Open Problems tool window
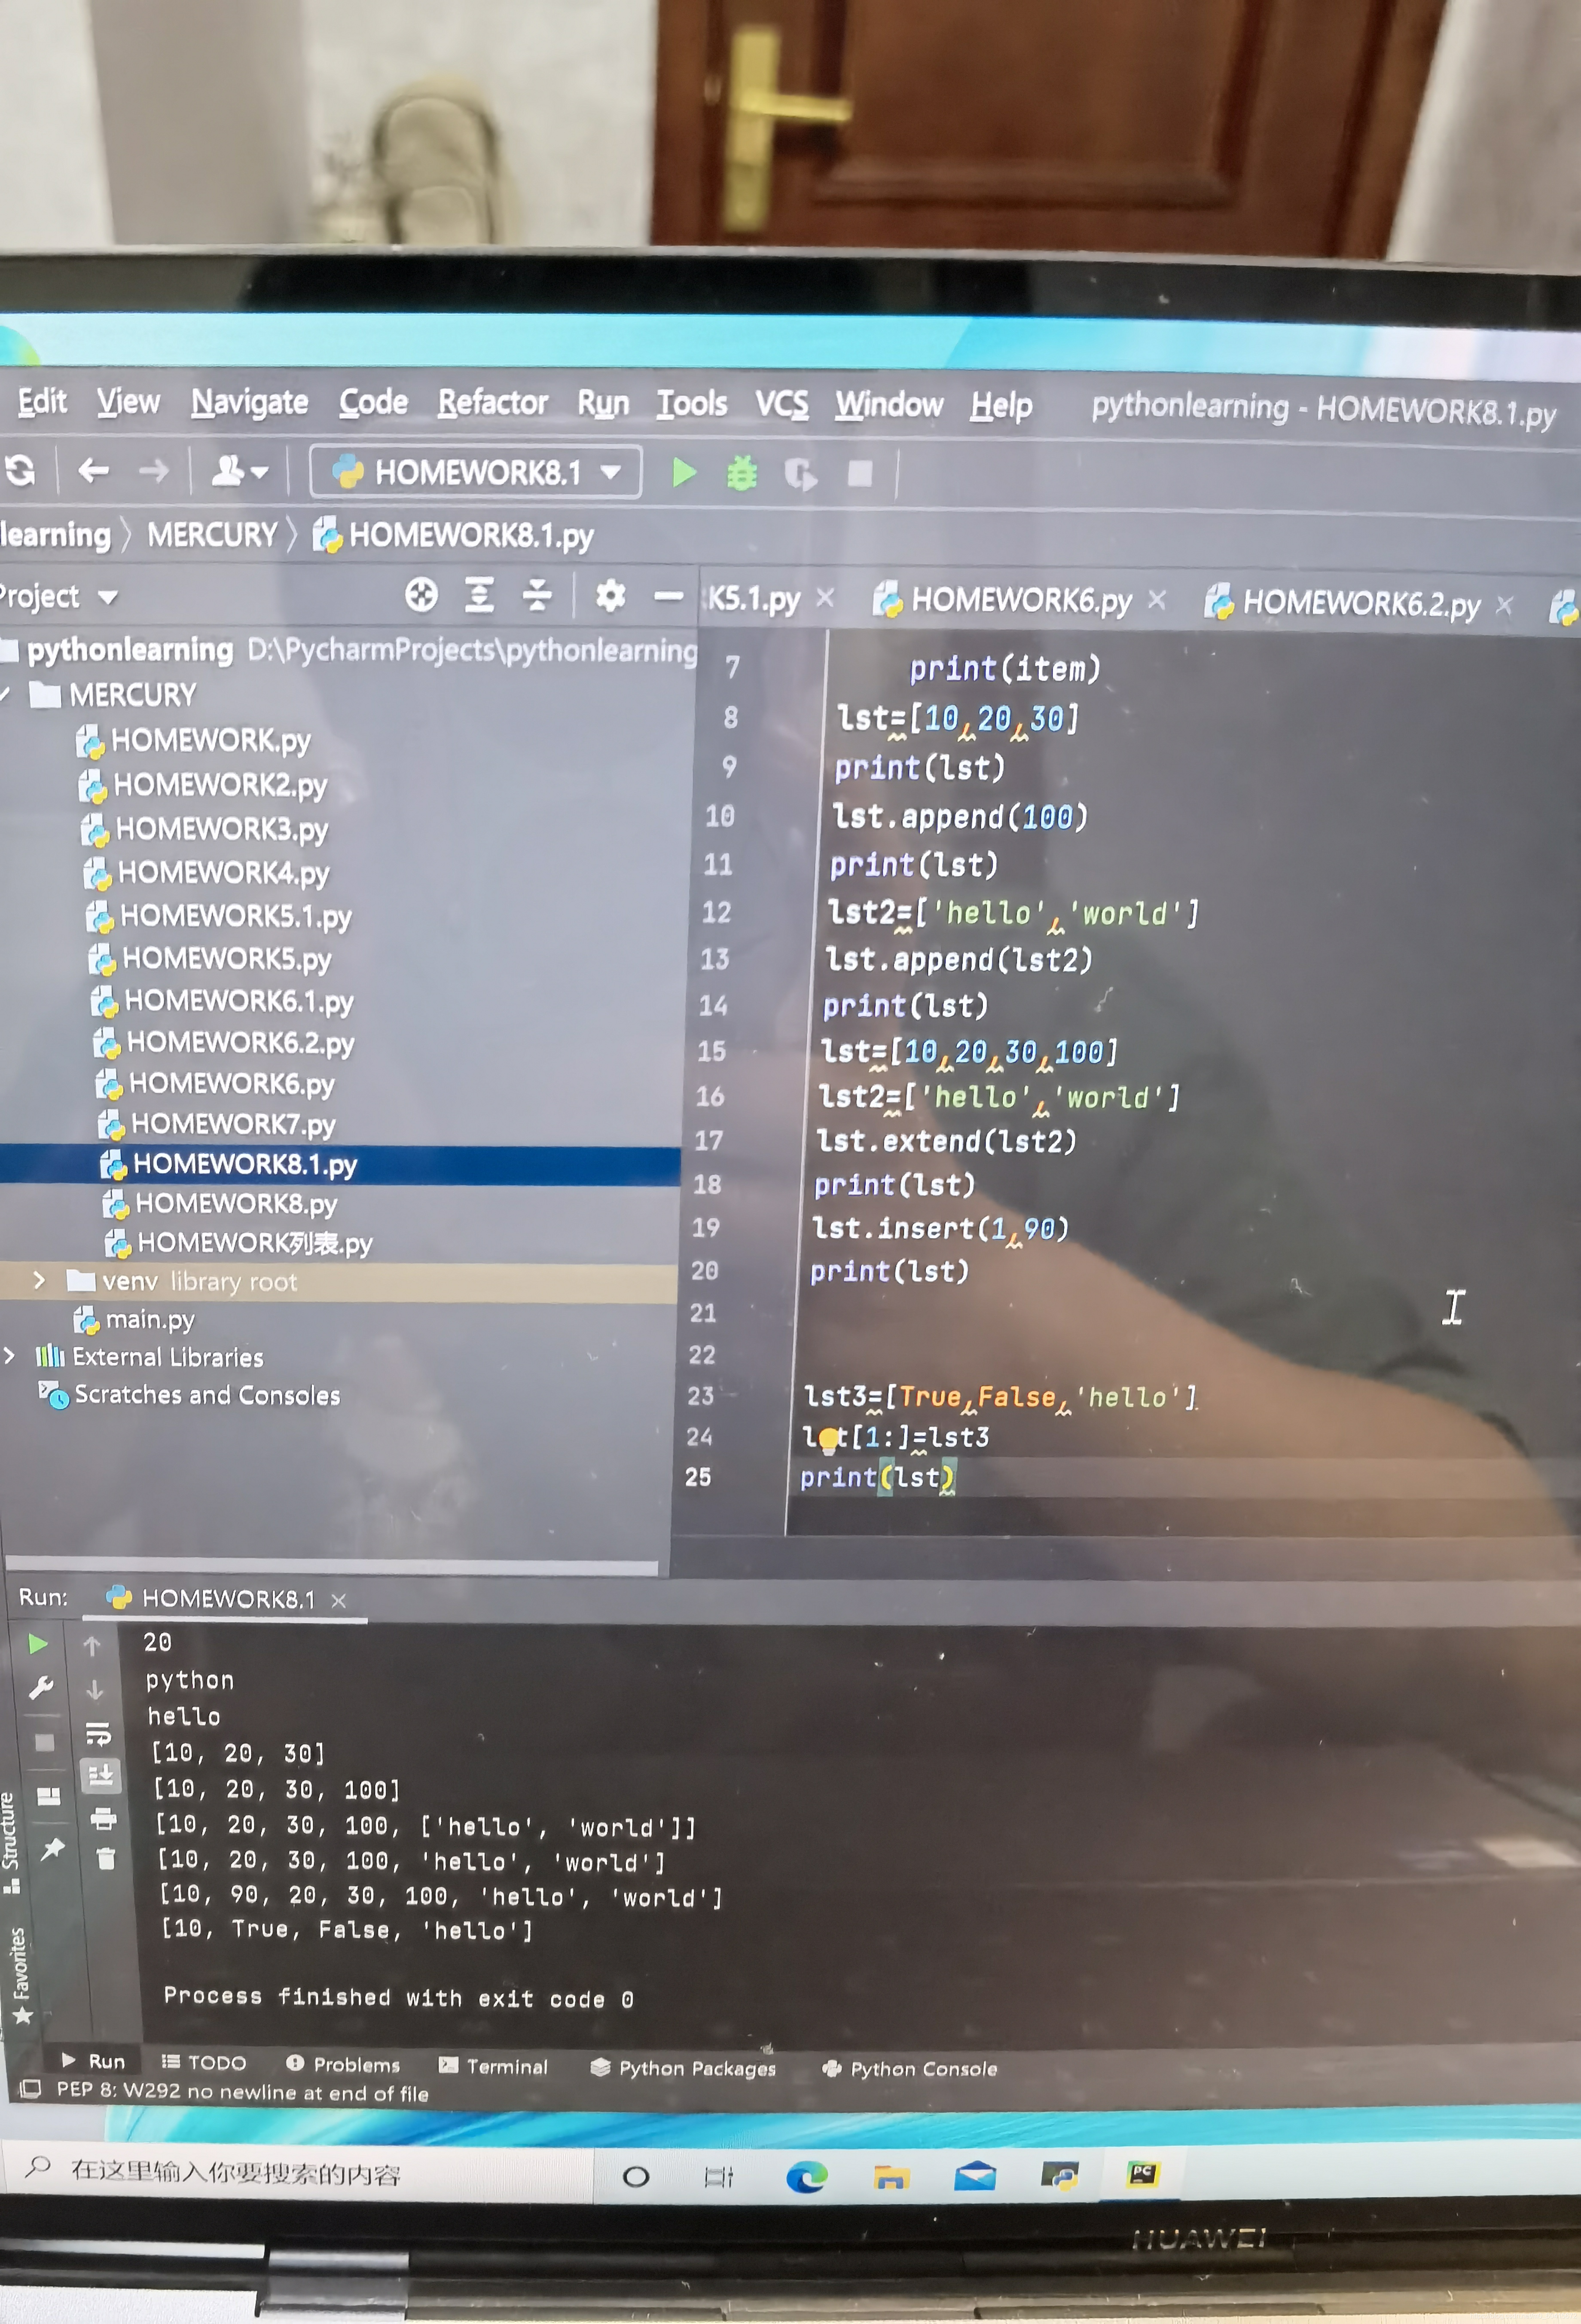Viewport: 1581px width, 2324px height. pyautogui.click(x=342, y=2064)
